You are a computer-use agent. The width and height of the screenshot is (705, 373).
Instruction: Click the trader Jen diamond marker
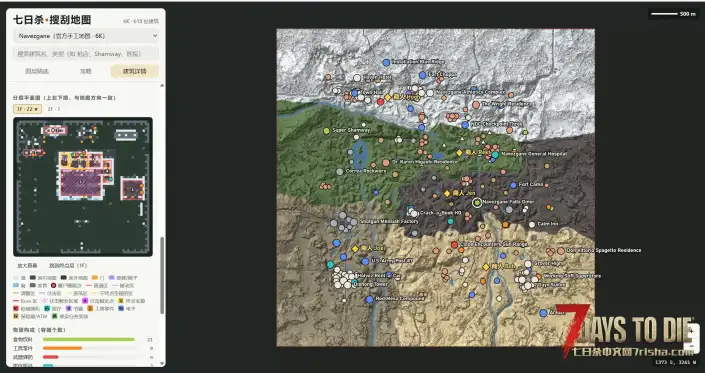click(447, 194)
